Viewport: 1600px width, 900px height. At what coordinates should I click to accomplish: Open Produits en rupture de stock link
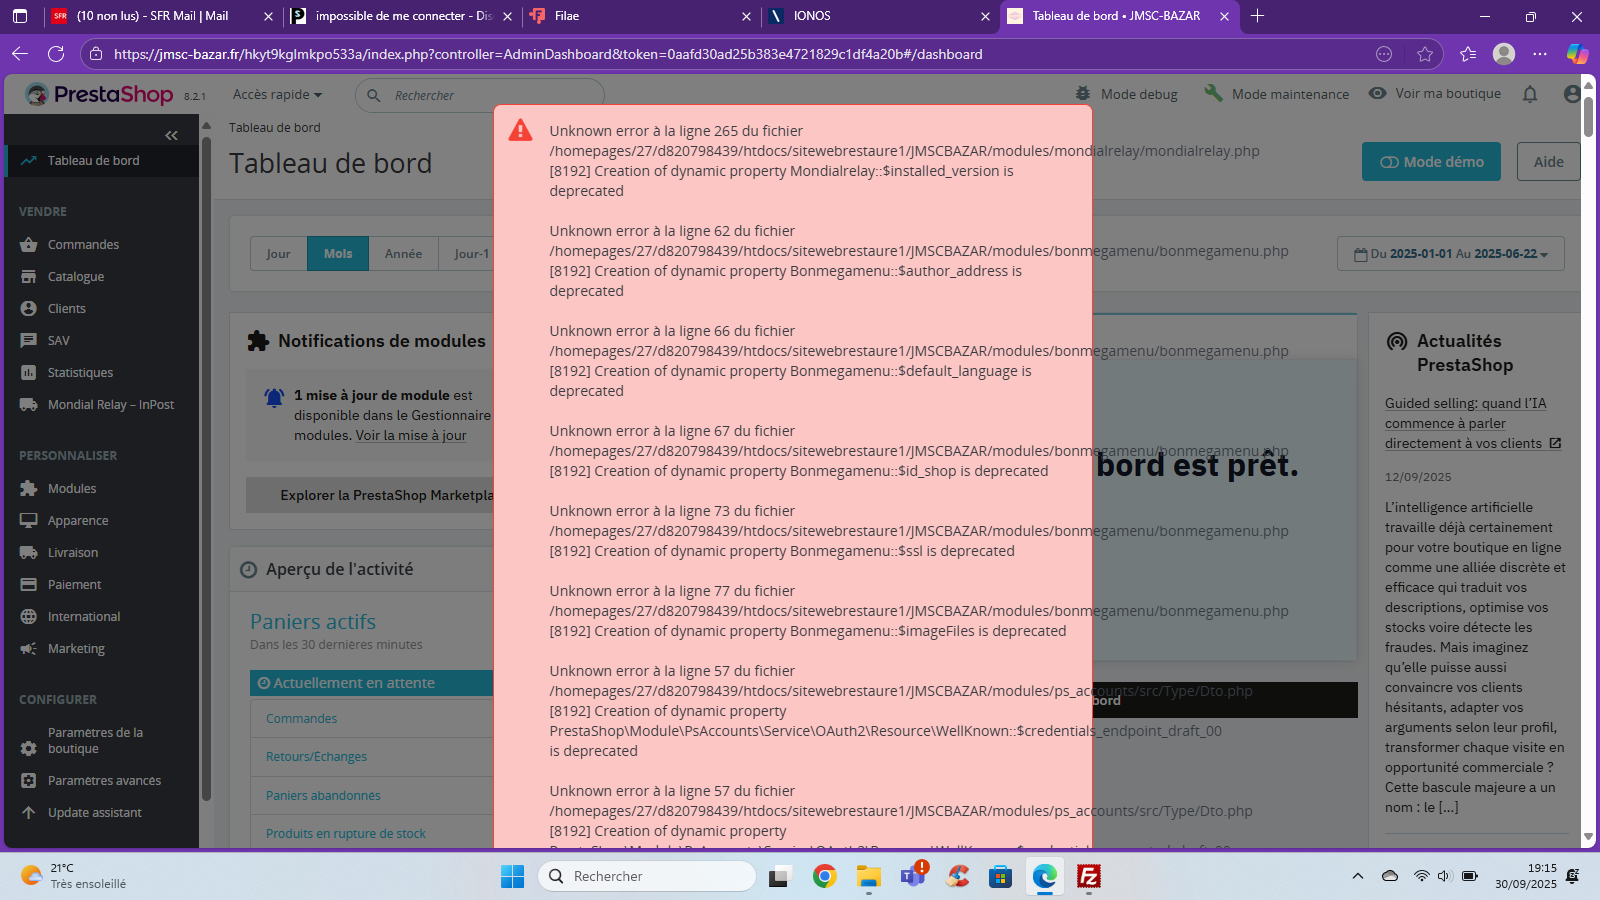coord(346,834)
